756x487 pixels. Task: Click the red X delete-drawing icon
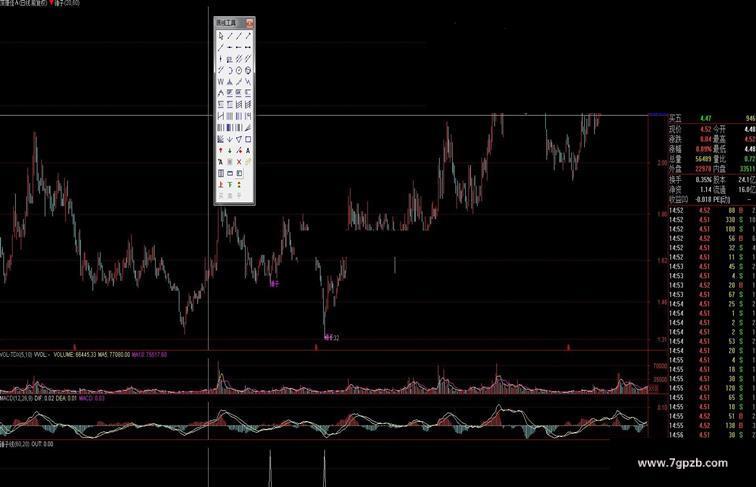(239, 162)
